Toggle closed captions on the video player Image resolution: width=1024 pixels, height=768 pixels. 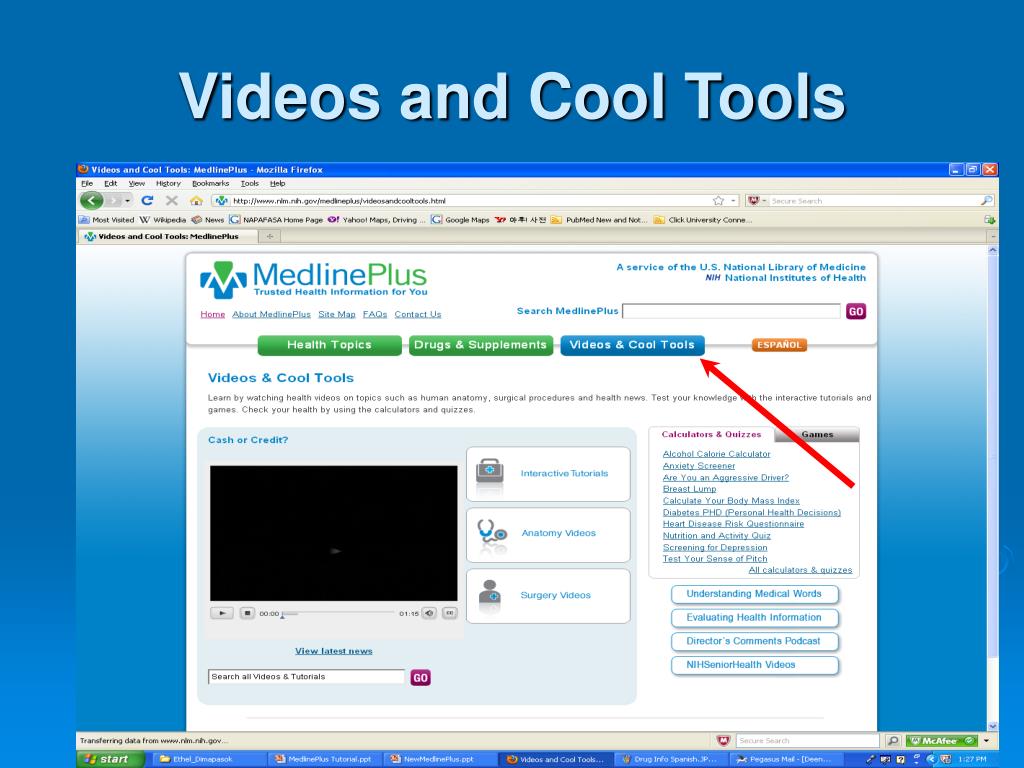coord(449,613)
